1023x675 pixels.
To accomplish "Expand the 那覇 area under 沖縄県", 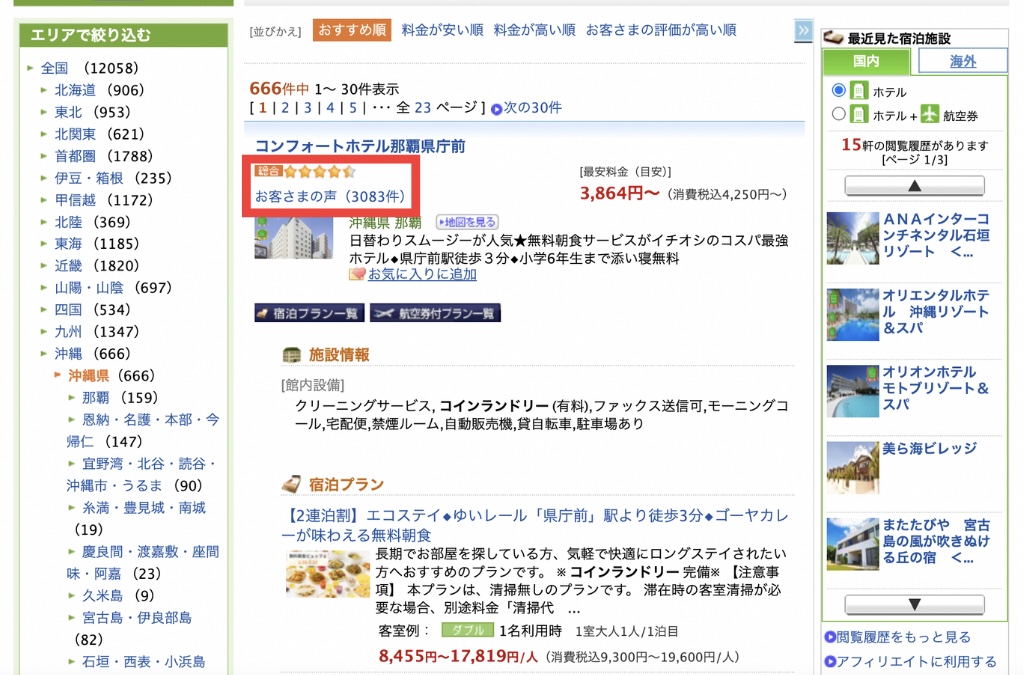I will (72, 398).
